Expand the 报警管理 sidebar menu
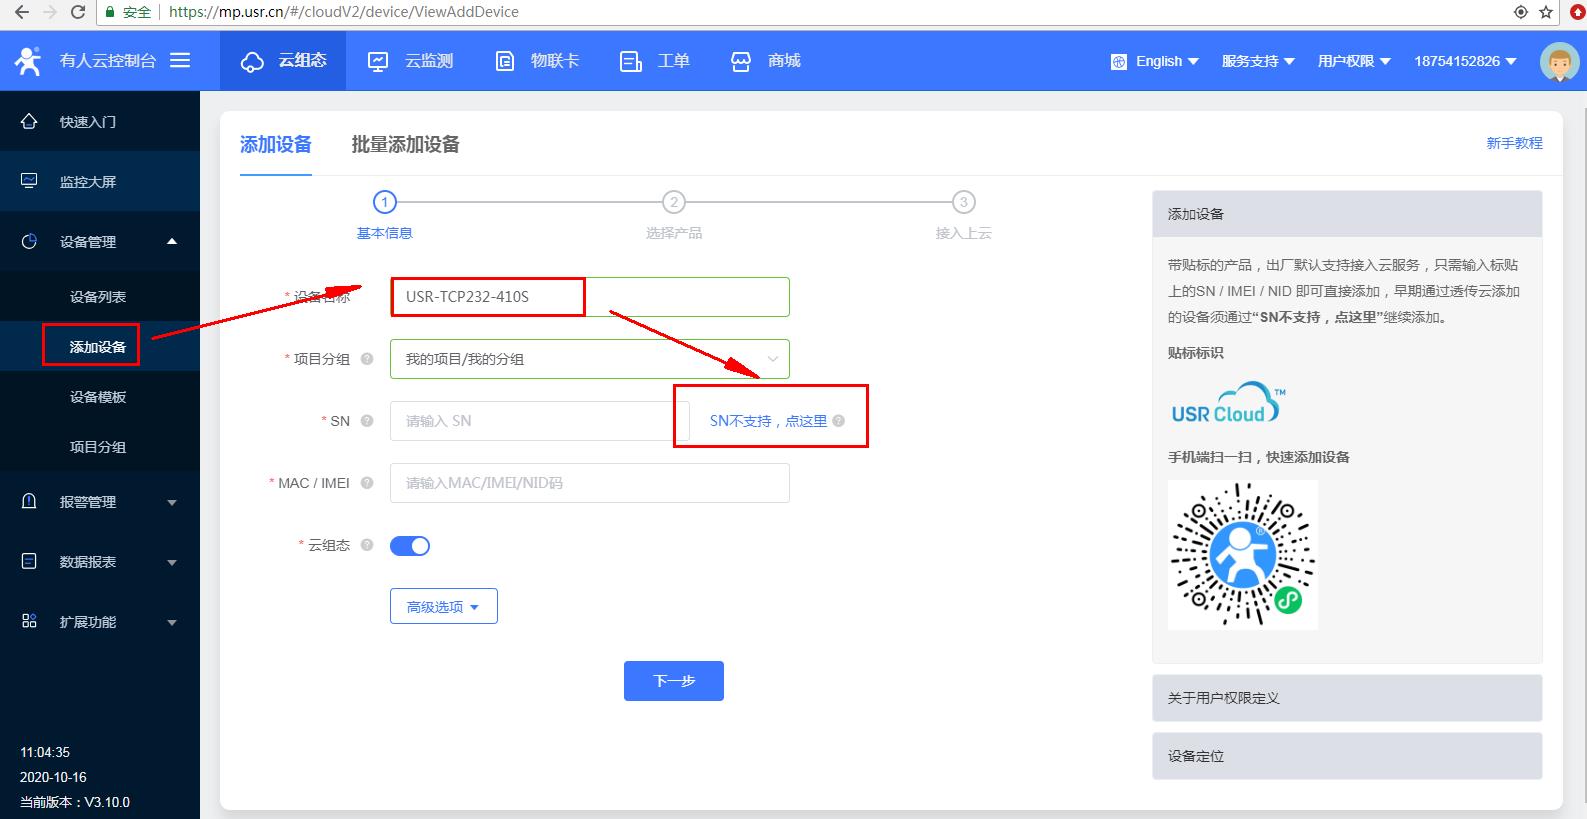Screen dimensions: 1587x819 [x=100, y=502]
